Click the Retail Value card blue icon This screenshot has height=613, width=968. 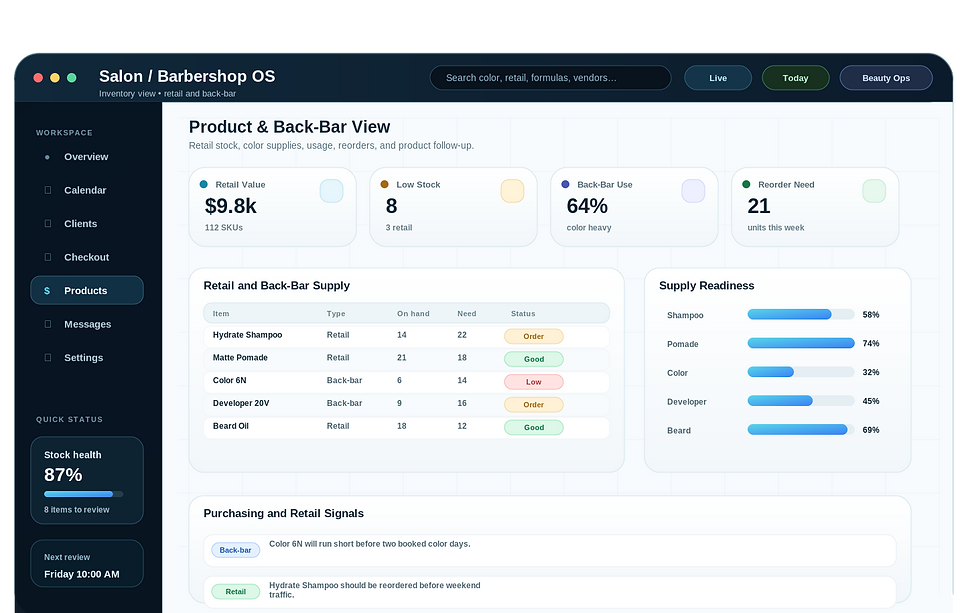(x=332, y=191)
